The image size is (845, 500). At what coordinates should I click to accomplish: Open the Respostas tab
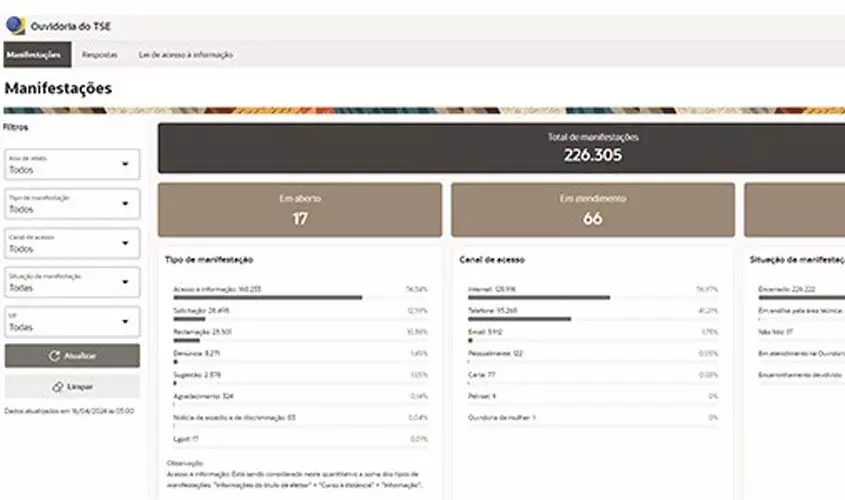tap(100, 54)
